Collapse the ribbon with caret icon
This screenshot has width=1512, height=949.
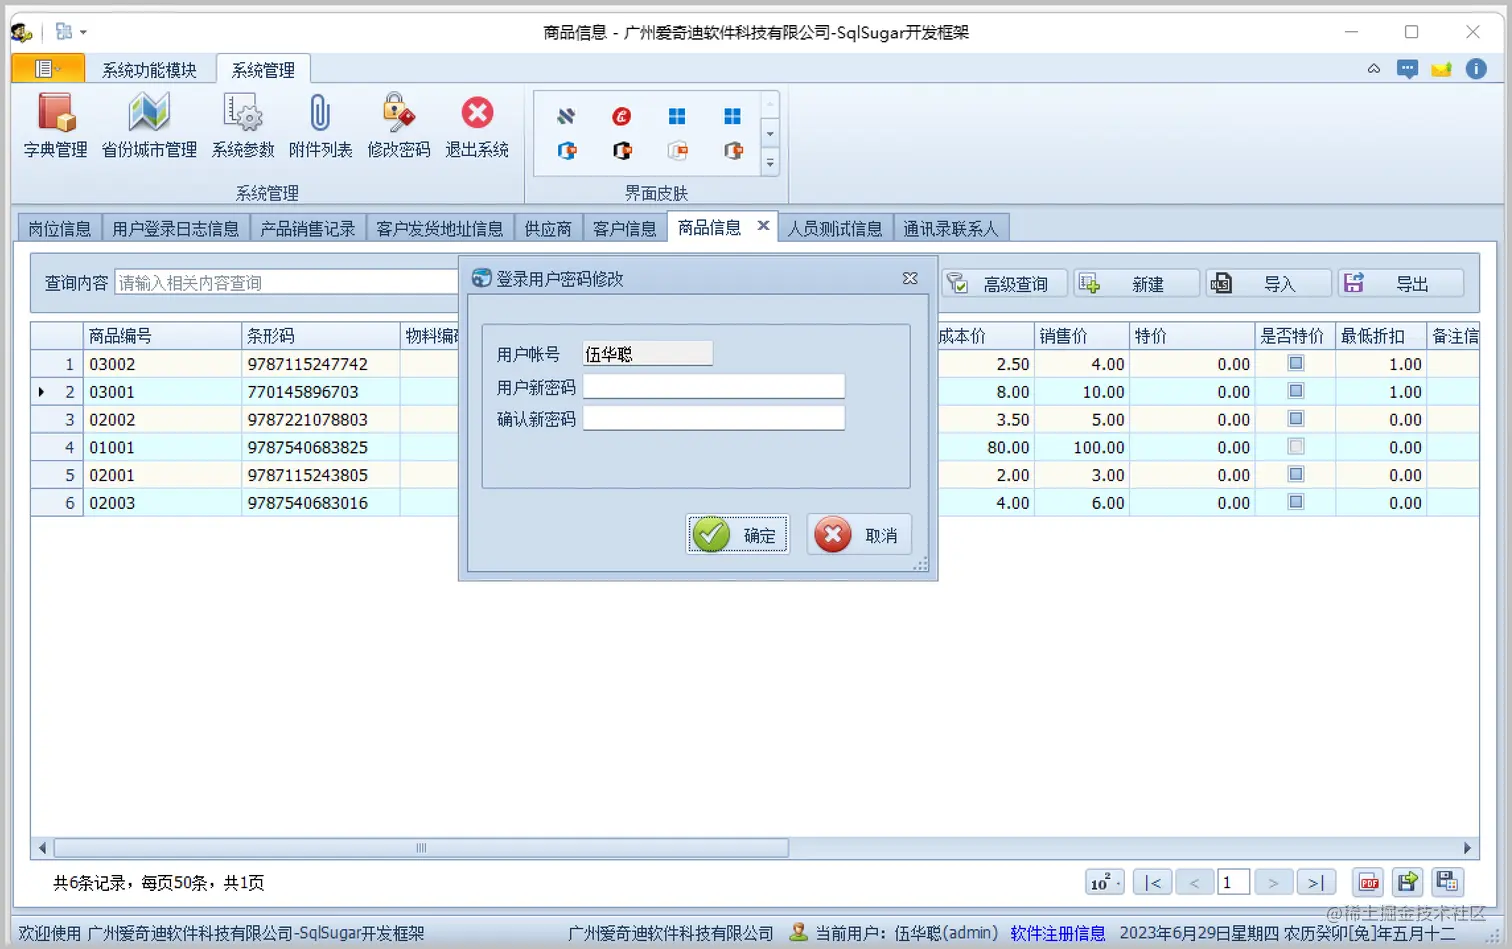[1374, 69]
